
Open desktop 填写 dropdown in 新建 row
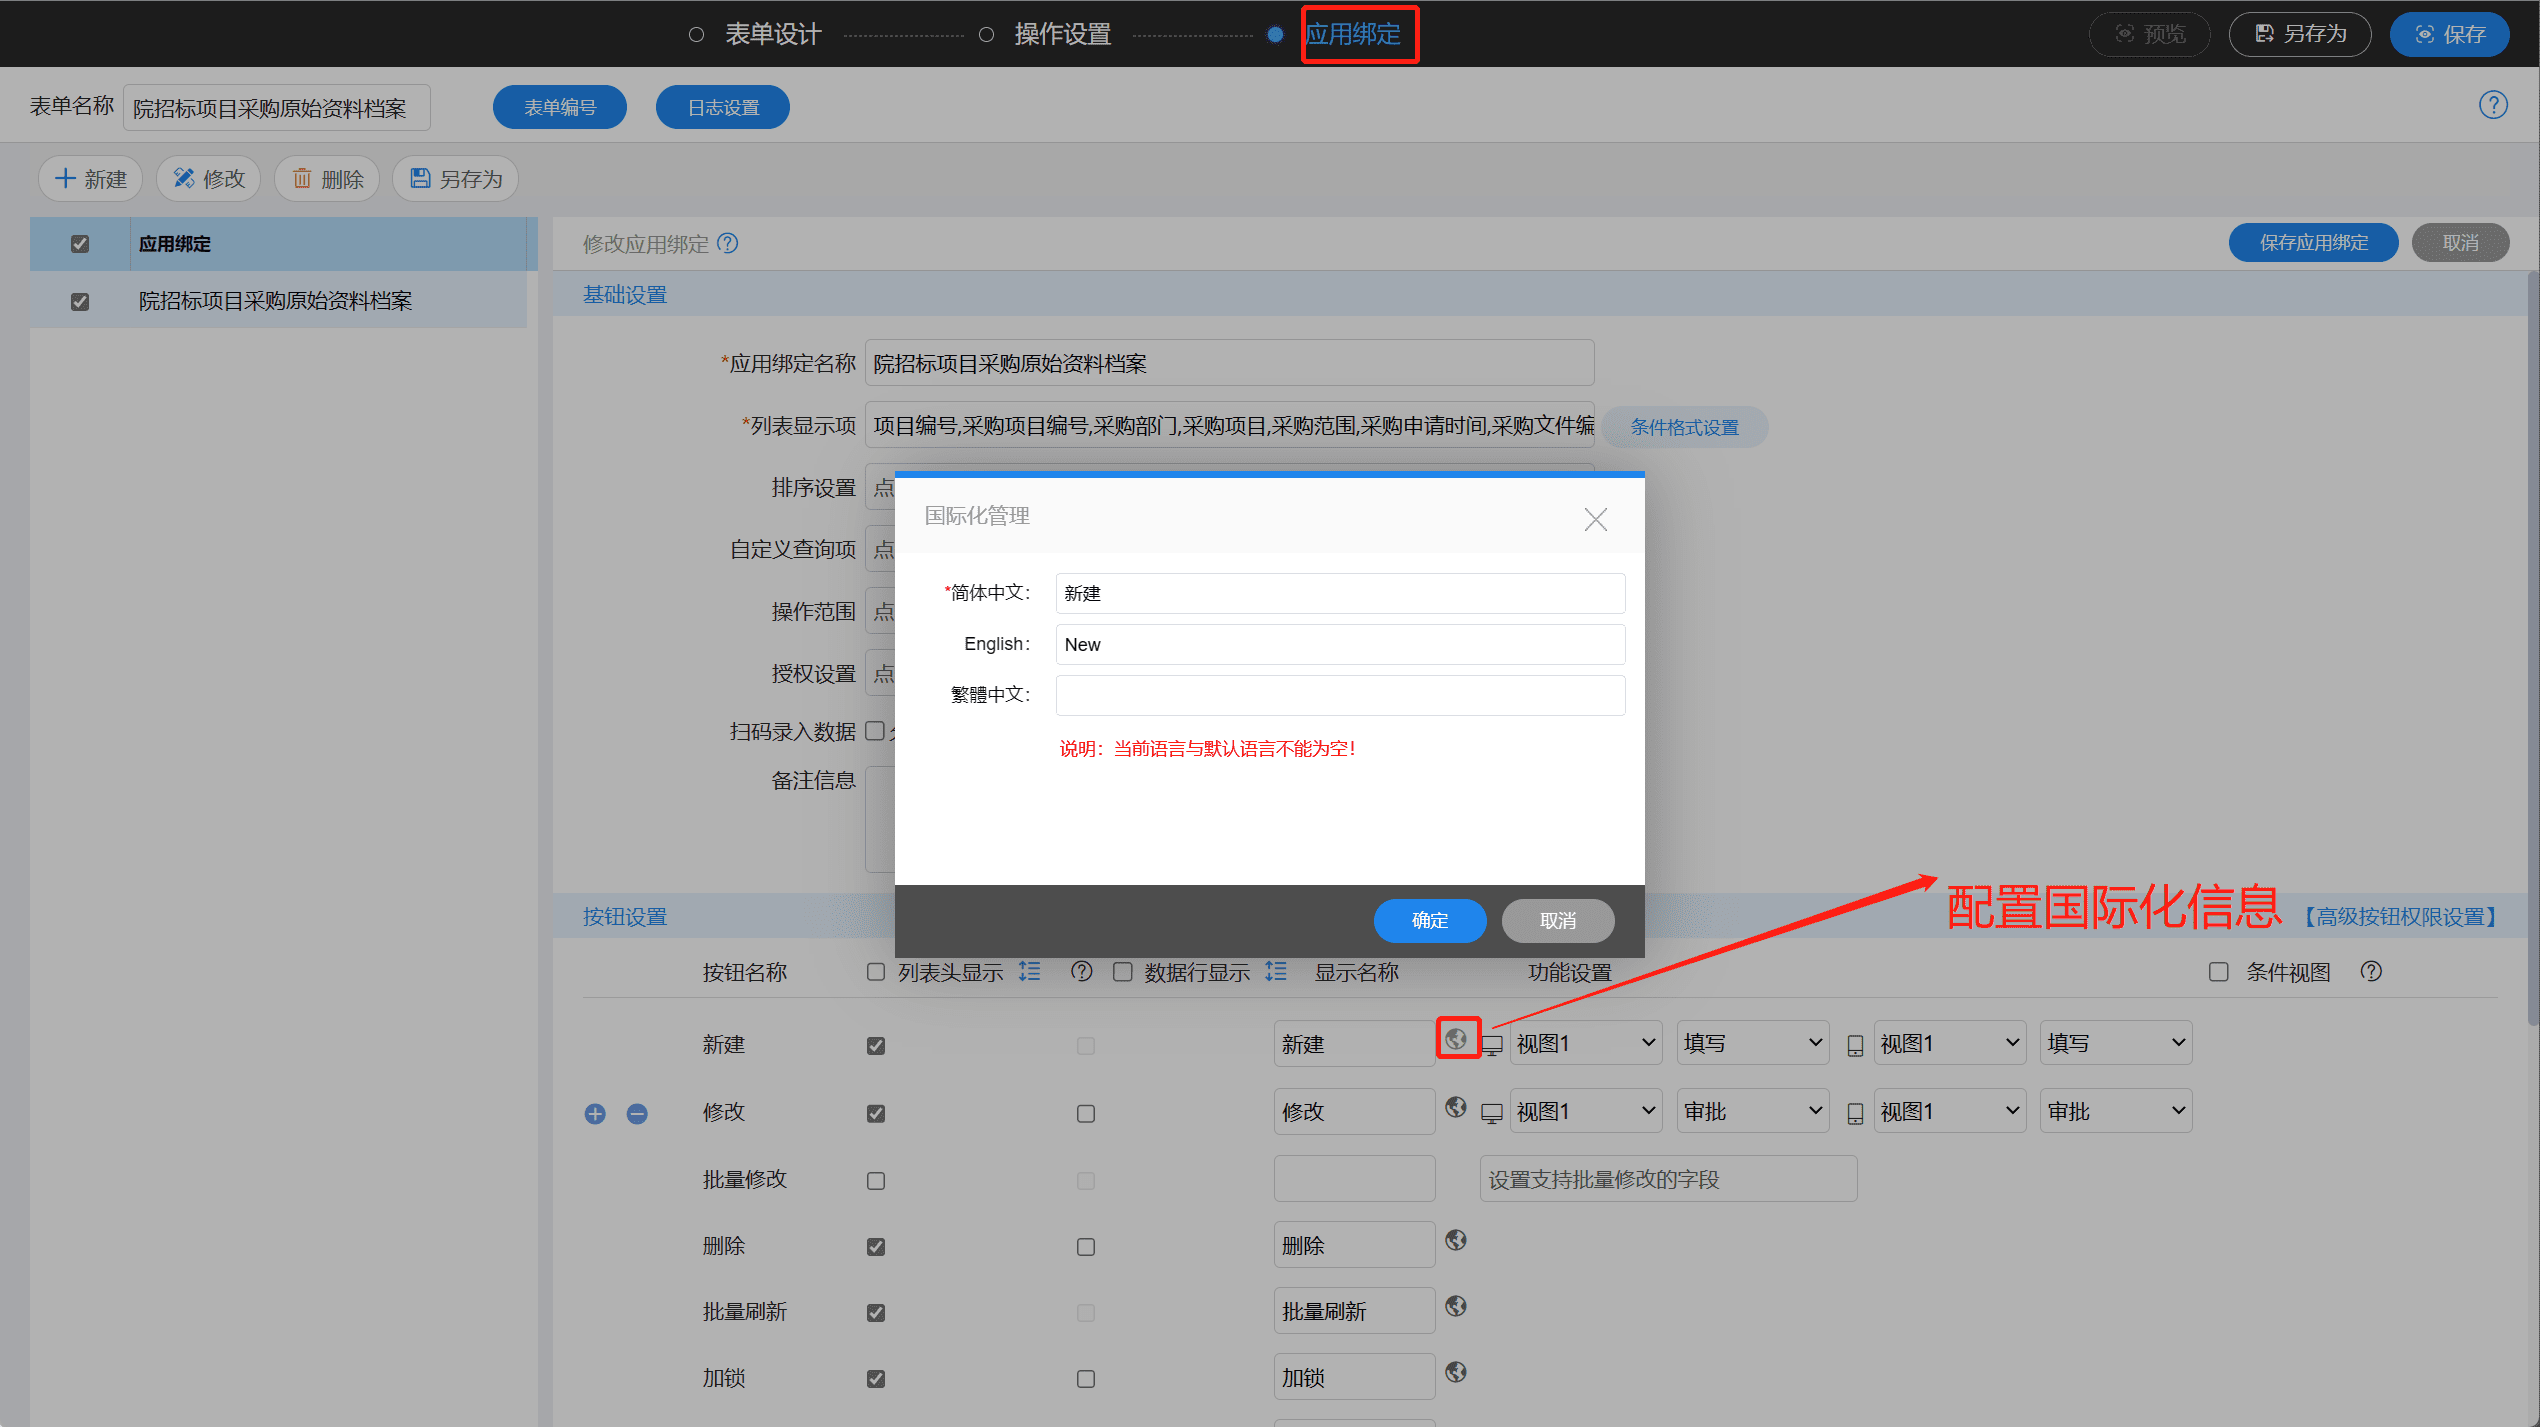1753,1043
